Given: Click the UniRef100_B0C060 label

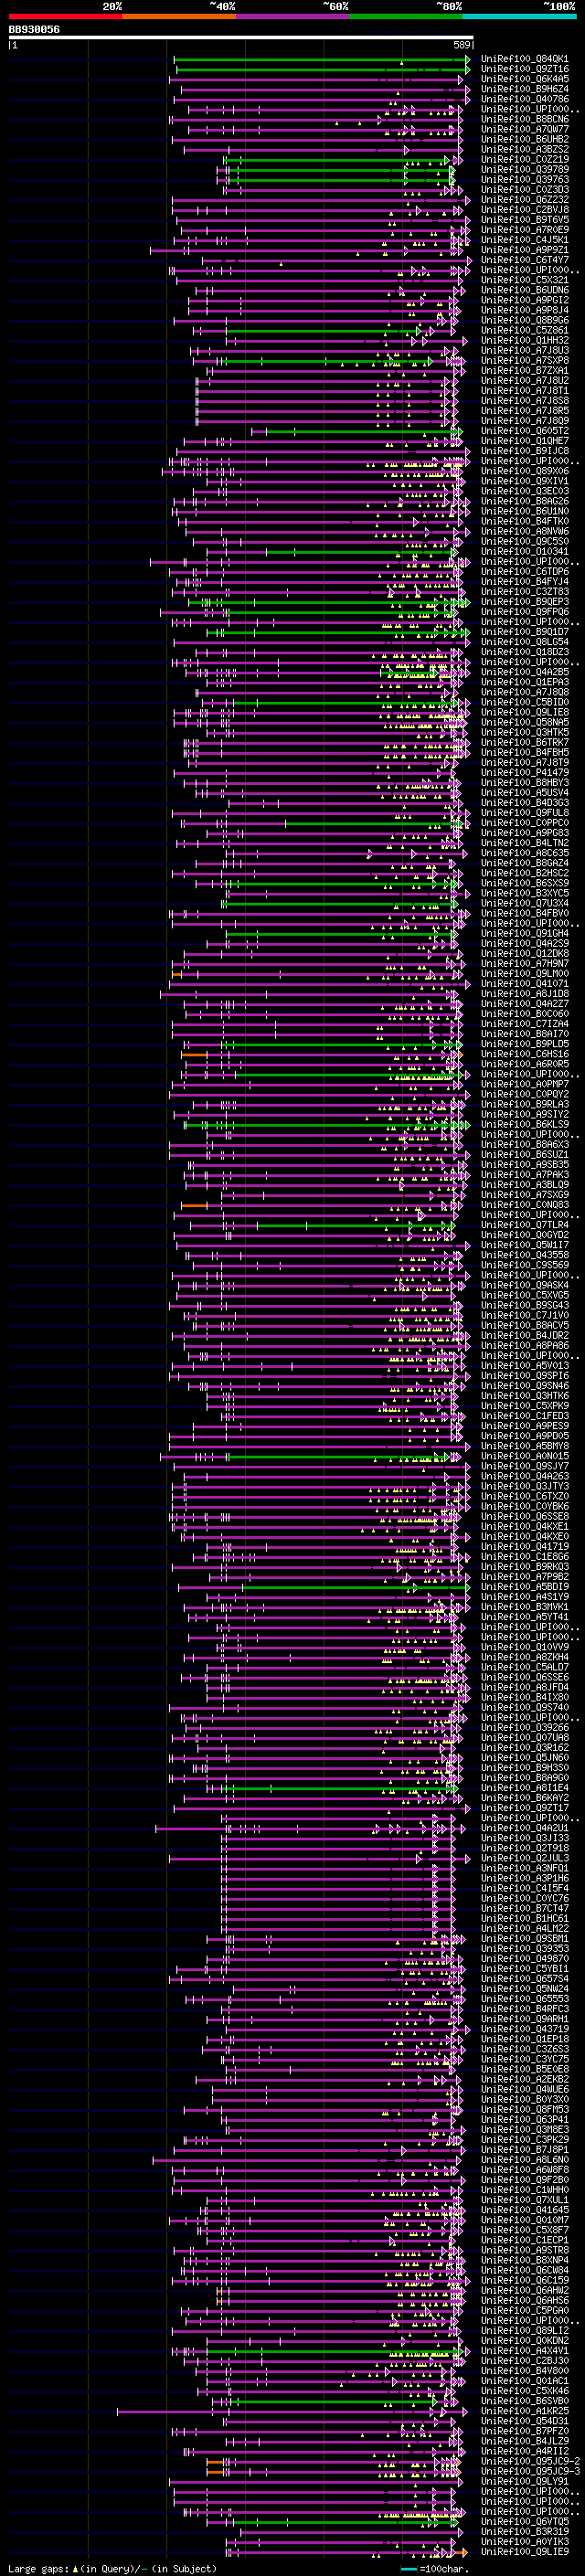Looking at the screenshot, I should (525, 1013).
